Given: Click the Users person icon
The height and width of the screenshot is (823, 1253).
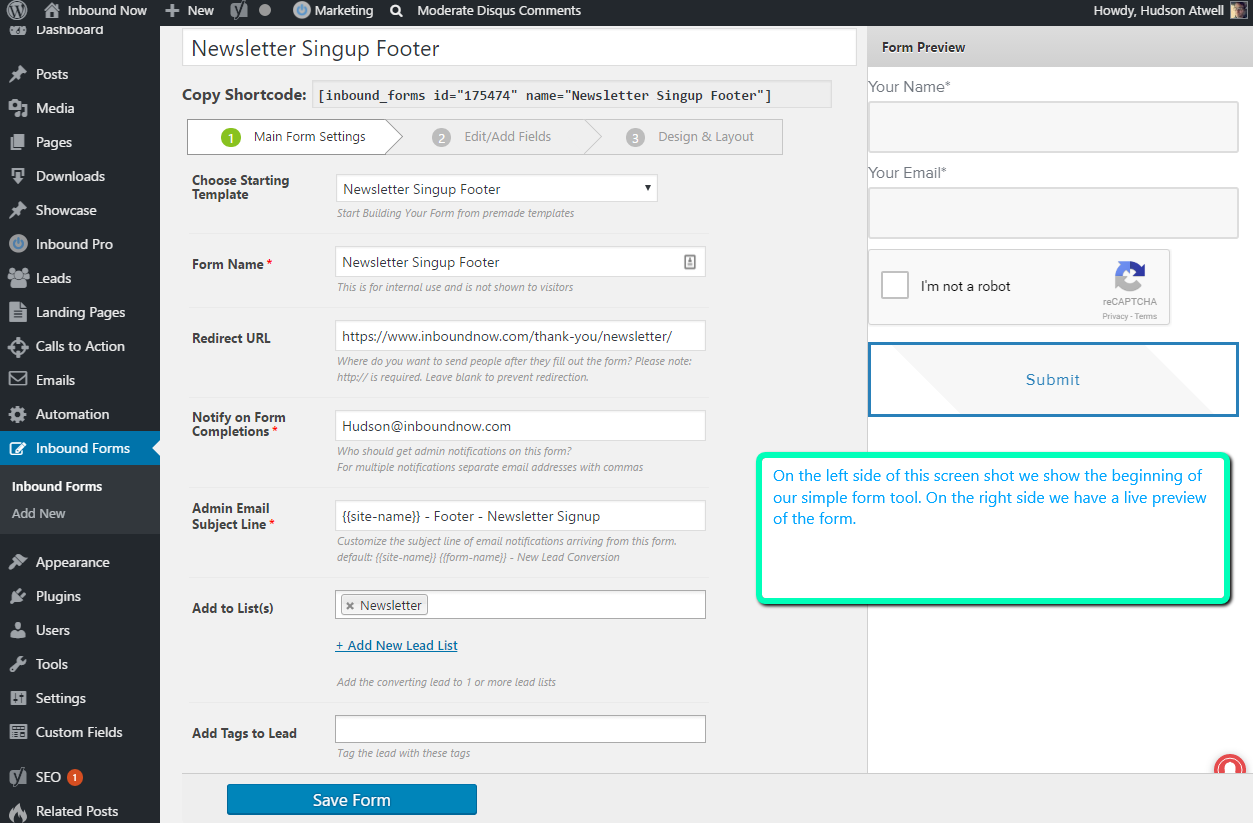Looking at the screenshot, I should pyautogui.click(x=17, y=630).
